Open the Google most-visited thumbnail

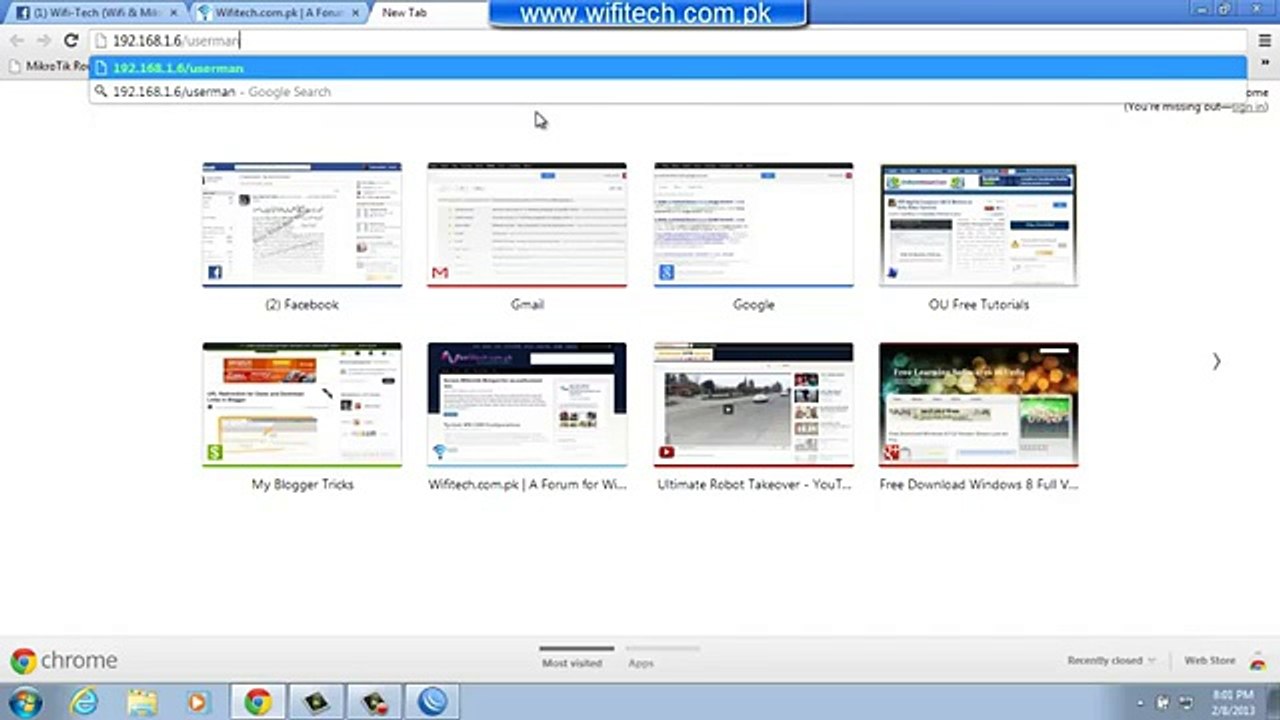click(754, 225)
